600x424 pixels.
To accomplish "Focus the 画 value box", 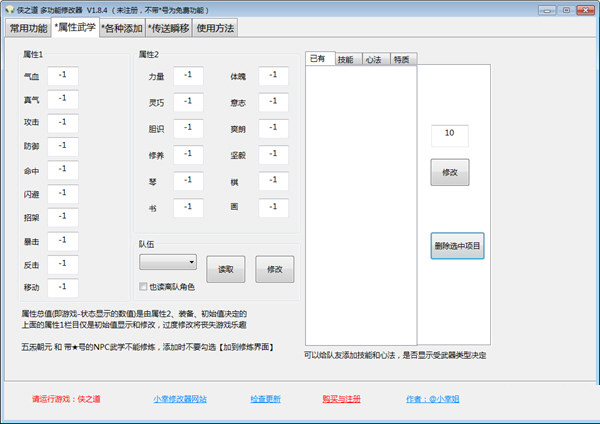I will click(x=273, y=208).
